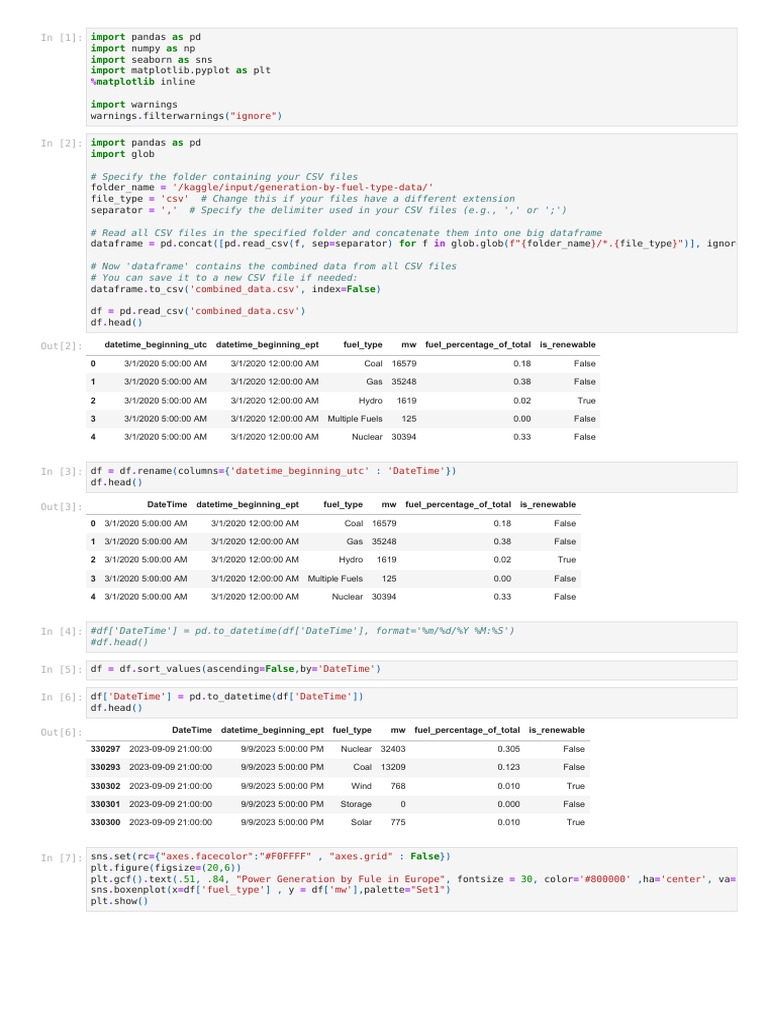768x1024 pixels.
Task: Click the 'Out[2]:' prompt label
Action: pyautogui.click(x=61, y=346)
